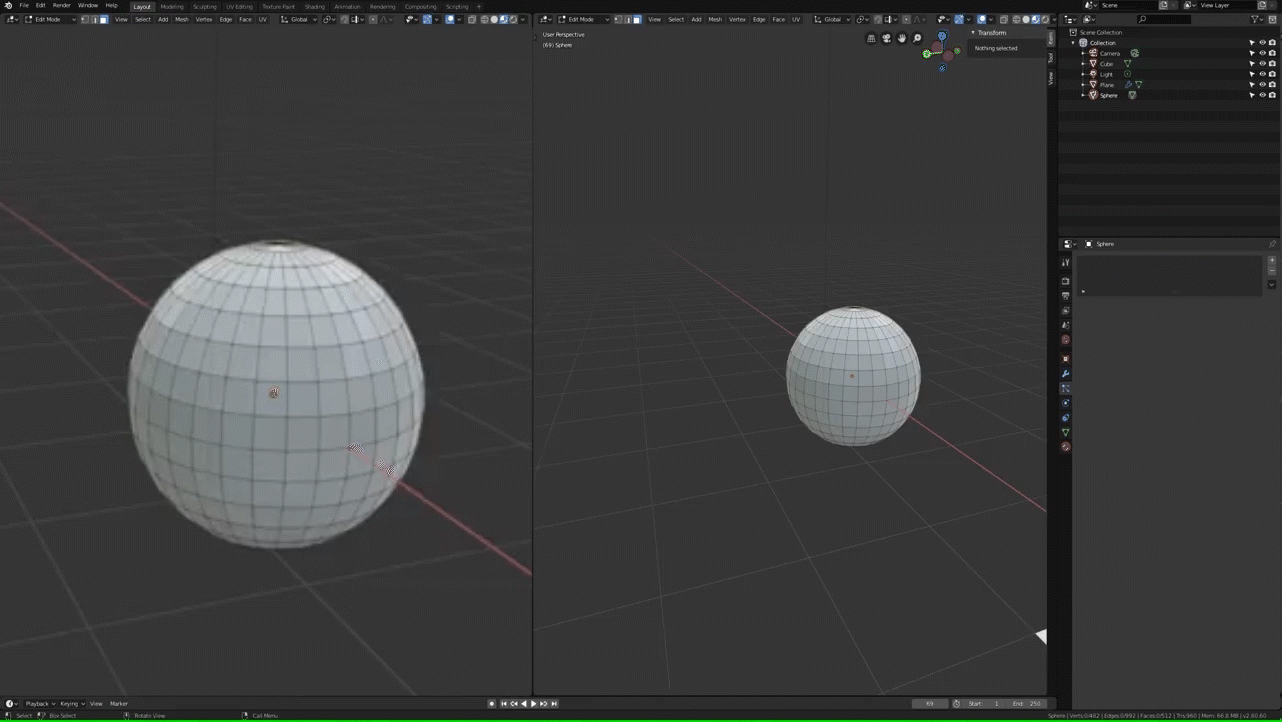Open the File menu
This screenshot has height=722, width=1282.
24,6
